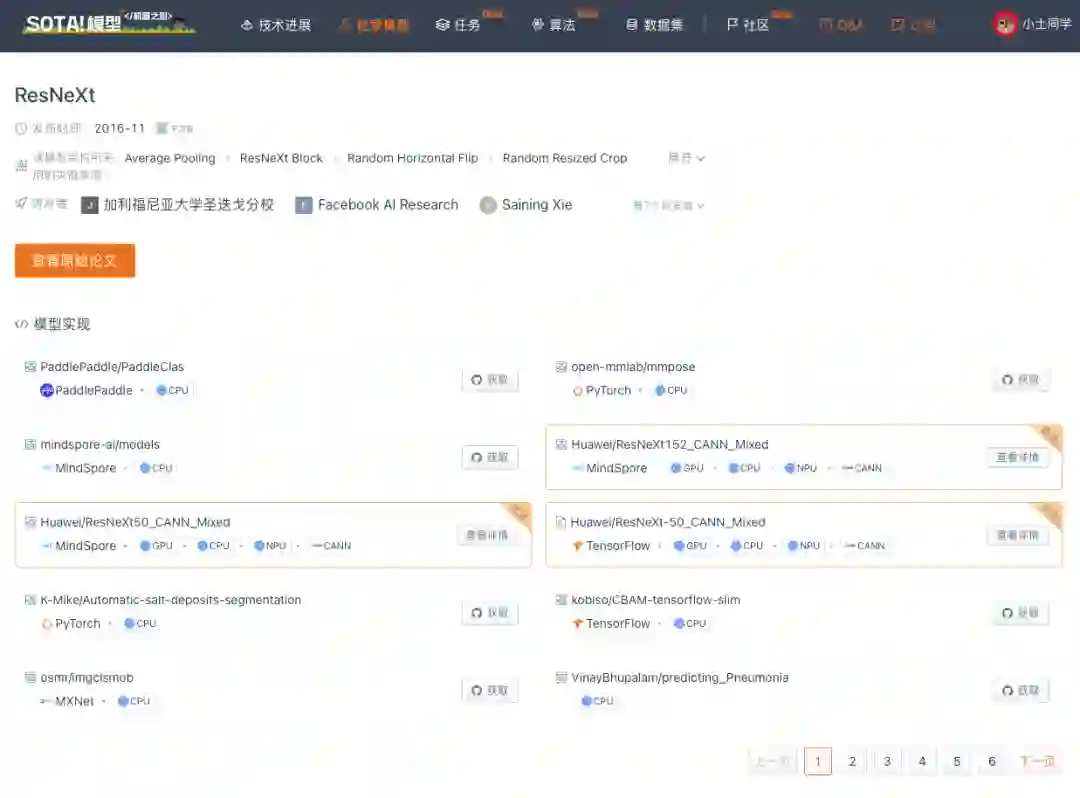Click view details button for ResNeXt-50_CANN_Mixed

pos(1017,536)
